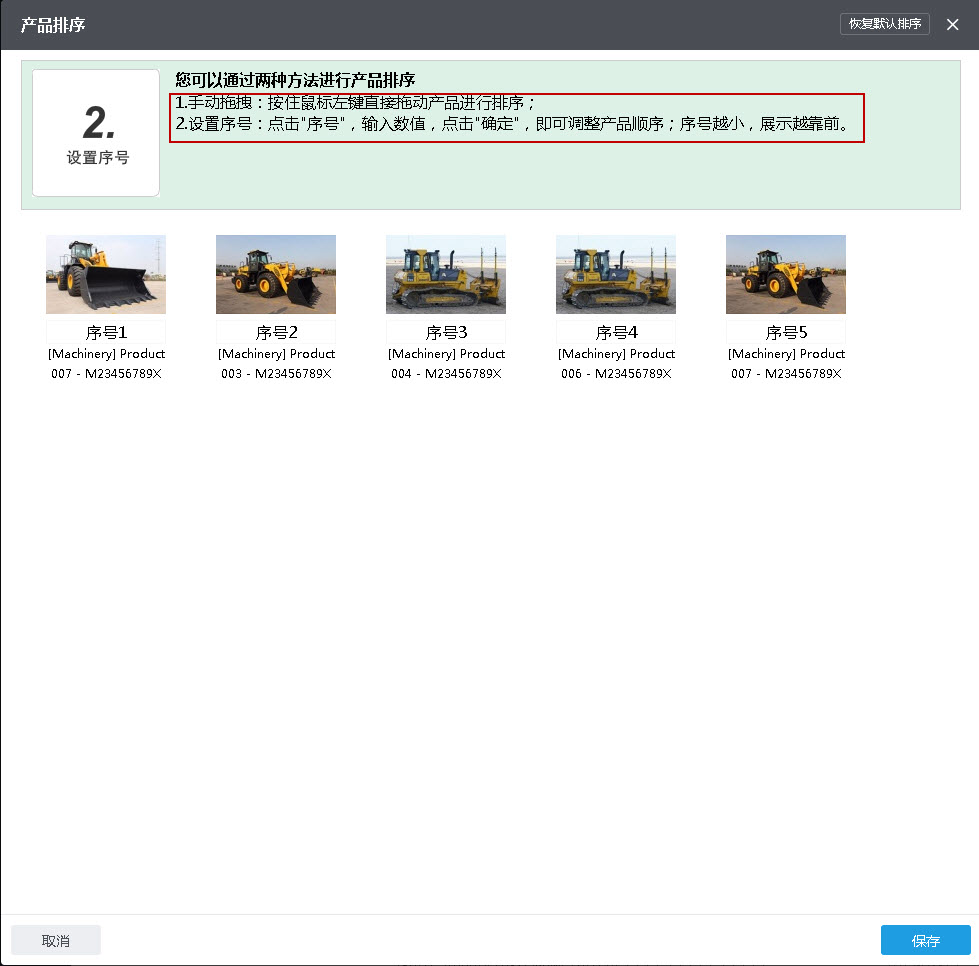Click product name Product 004 - M23456789X
The image size is (979, 966).
pos(445,363)
